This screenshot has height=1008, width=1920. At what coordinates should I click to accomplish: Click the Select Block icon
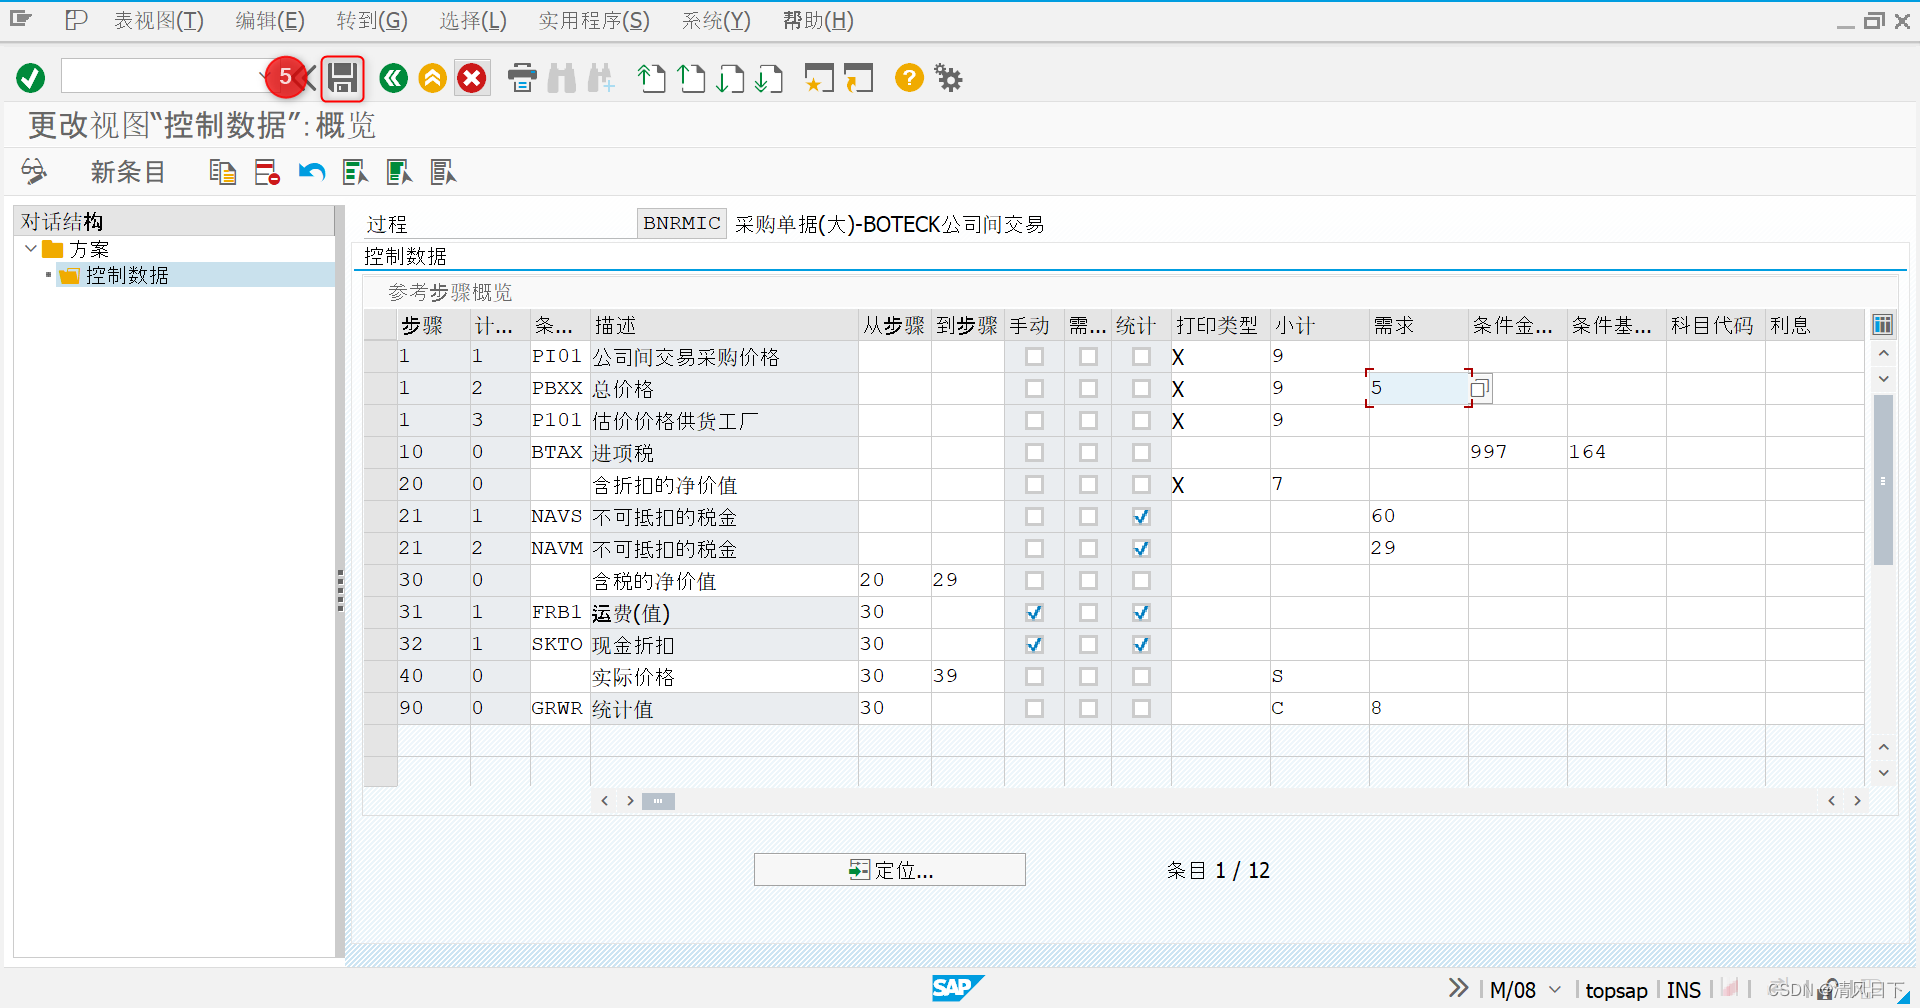click(399, 172)
